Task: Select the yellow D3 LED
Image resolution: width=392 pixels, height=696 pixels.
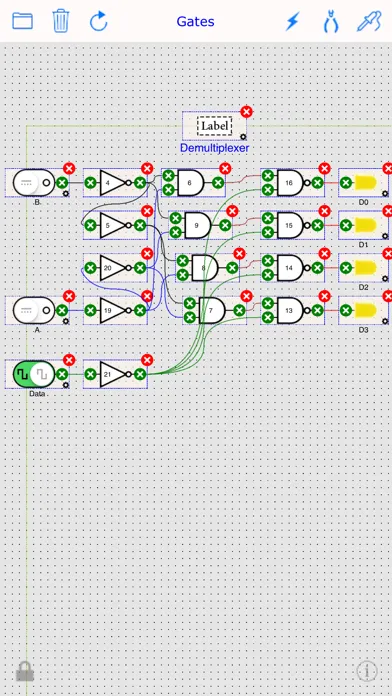Action: coord(366,310)
